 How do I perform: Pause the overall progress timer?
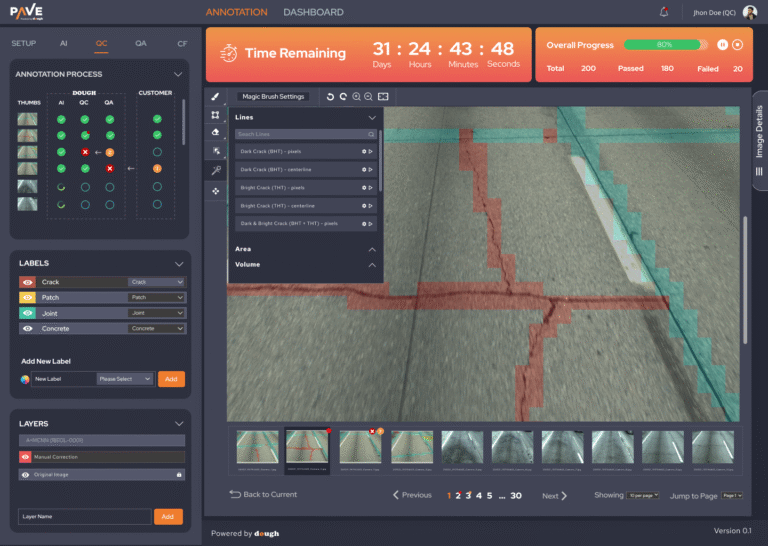pos(720,44)
